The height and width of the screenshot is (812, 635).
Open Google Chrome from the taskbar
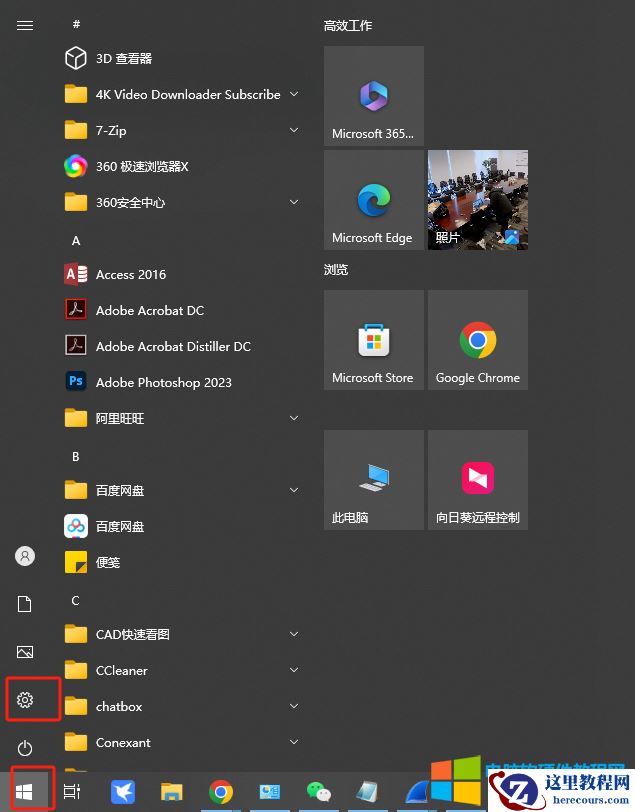coord(221,792)
